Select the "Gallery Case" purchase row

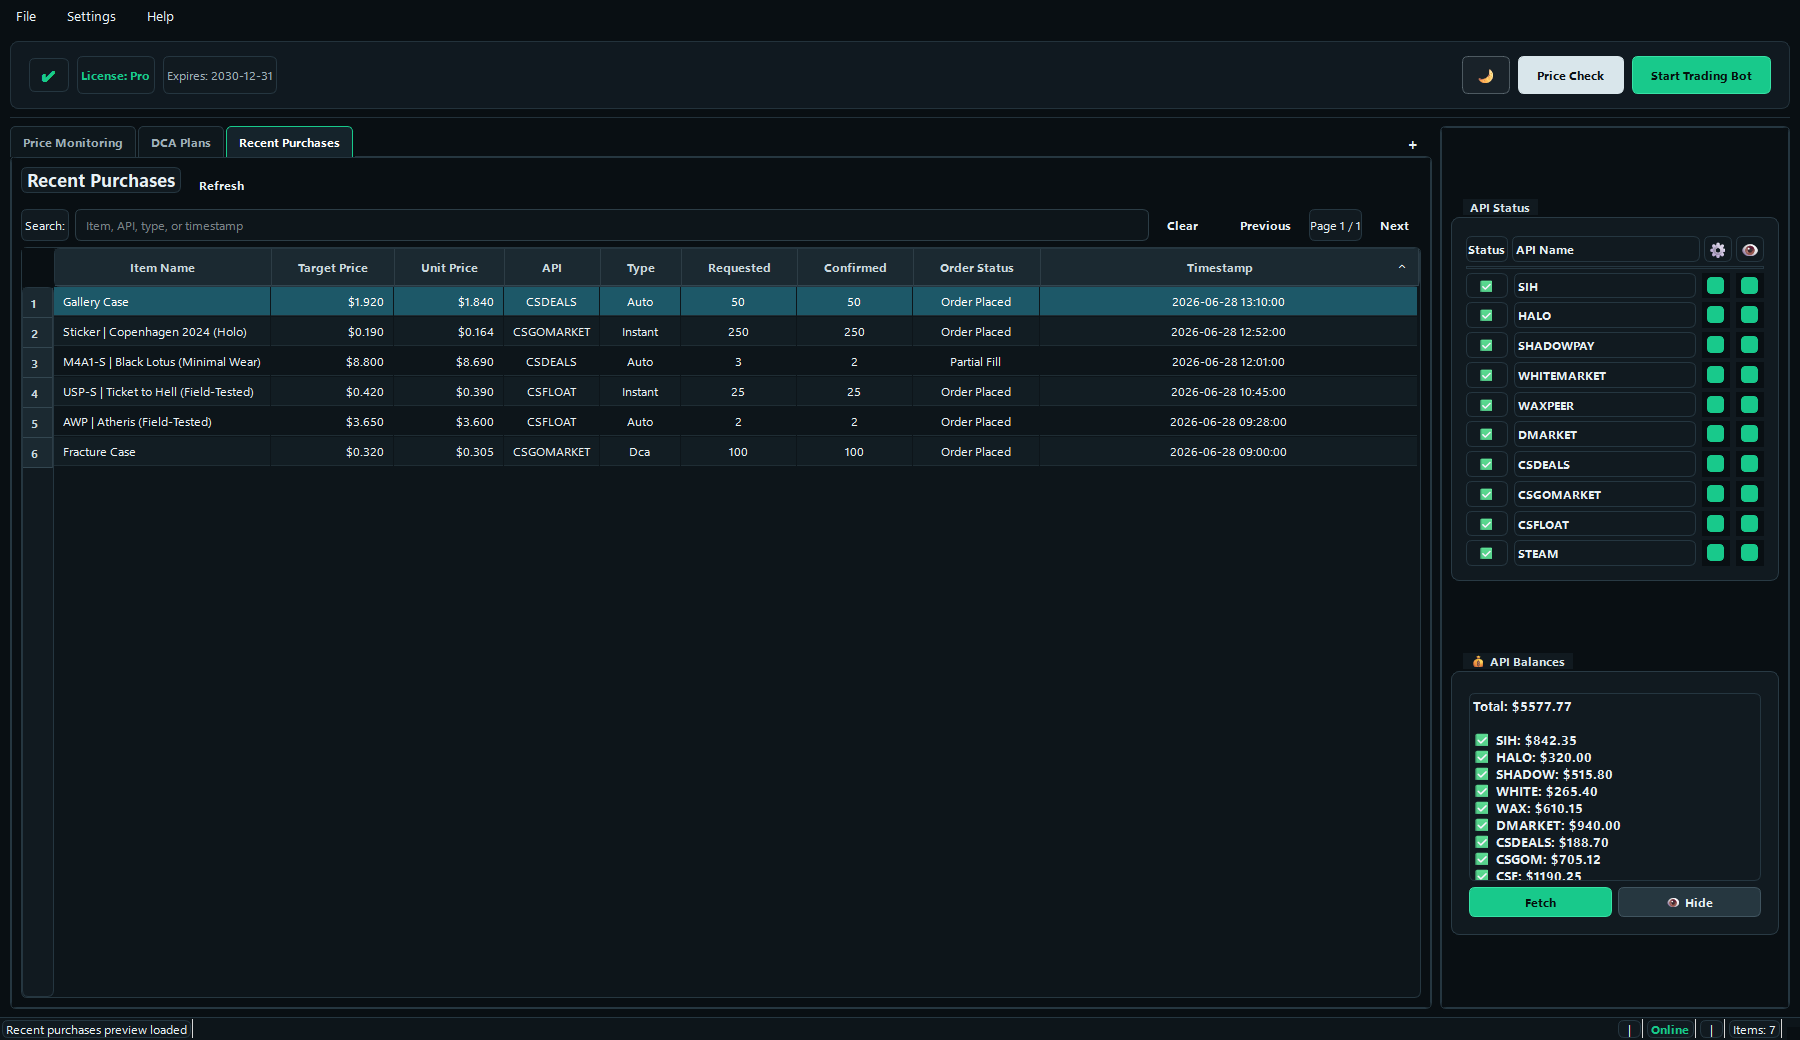(736, 301)
